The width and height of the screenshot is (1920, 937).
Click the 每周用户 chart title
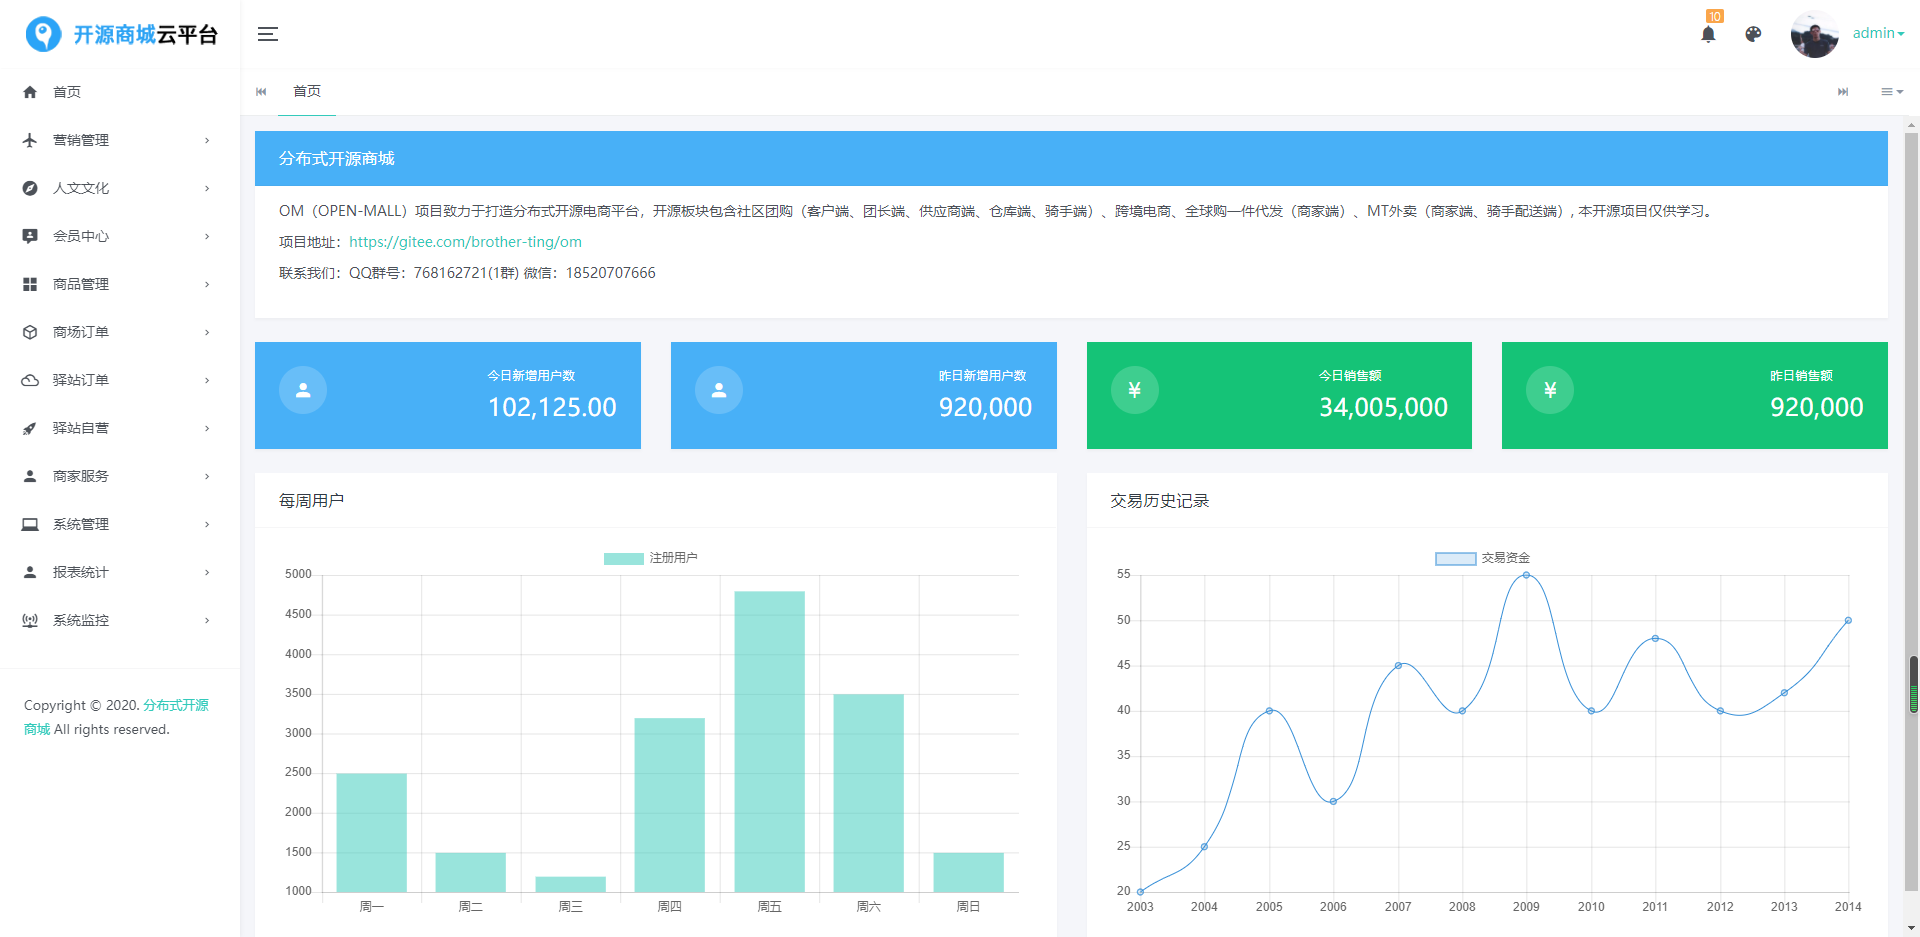pyautogui.click(x=311, y=501)
